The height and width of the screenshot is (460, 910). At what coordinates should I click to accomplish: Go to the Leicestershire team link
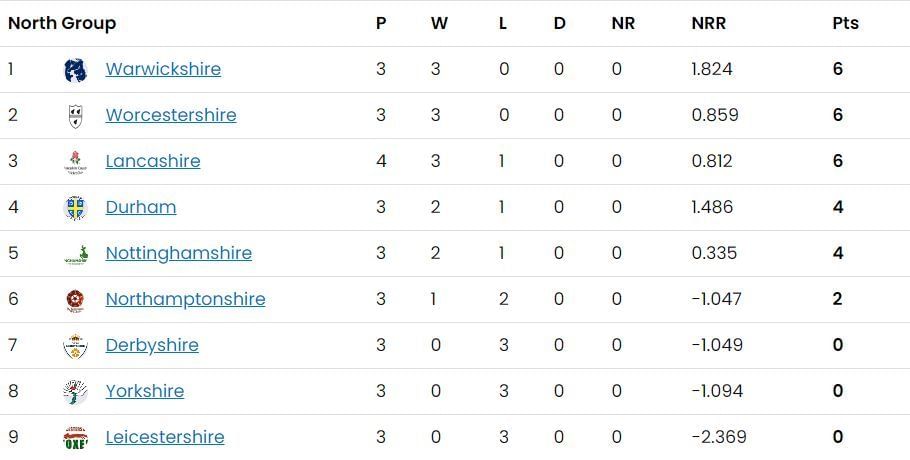pos(165,437)
